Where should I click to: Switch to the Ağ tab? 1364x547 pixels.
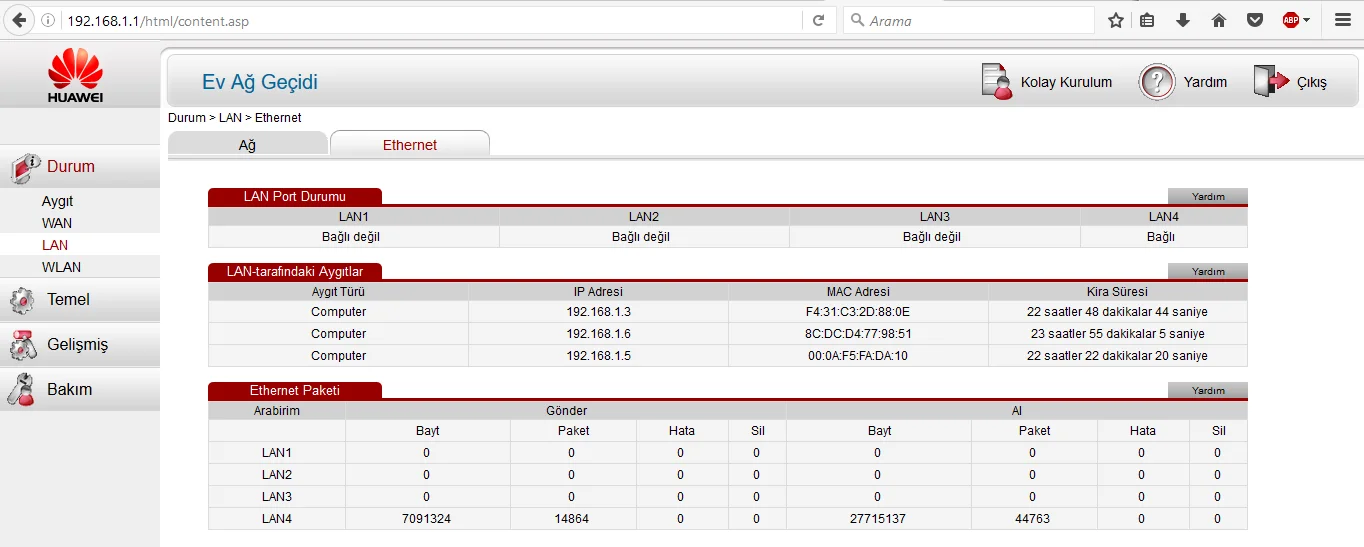[247, 145]
